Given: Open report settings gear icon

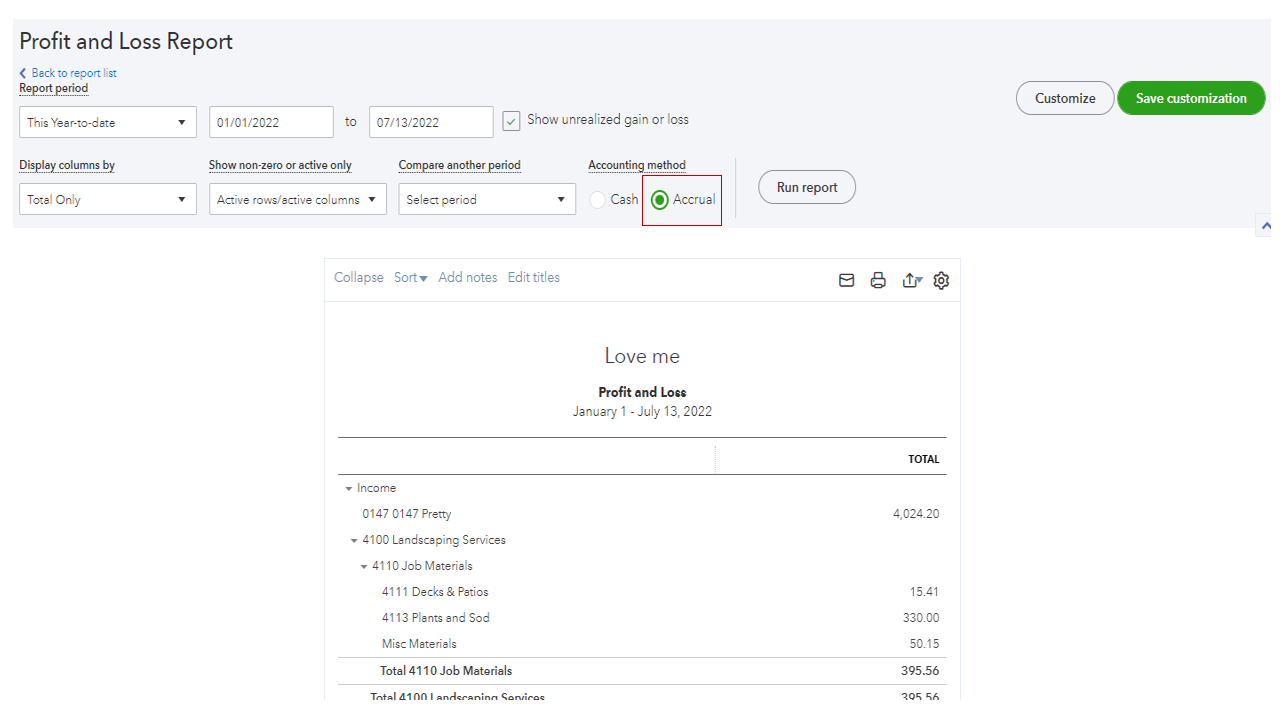Looking at the screenshot, I should pyautogui.click(x=941, y=281).
